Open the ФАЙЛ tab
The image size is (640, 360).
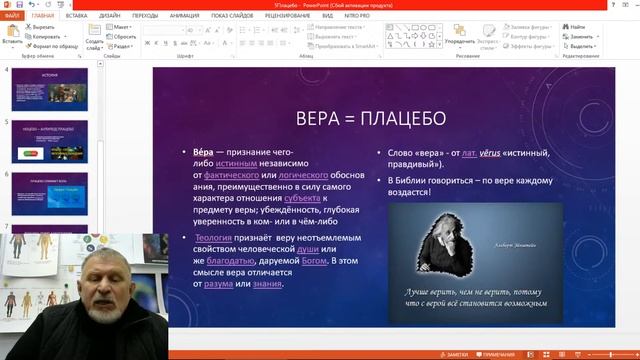tap(12, 16)
